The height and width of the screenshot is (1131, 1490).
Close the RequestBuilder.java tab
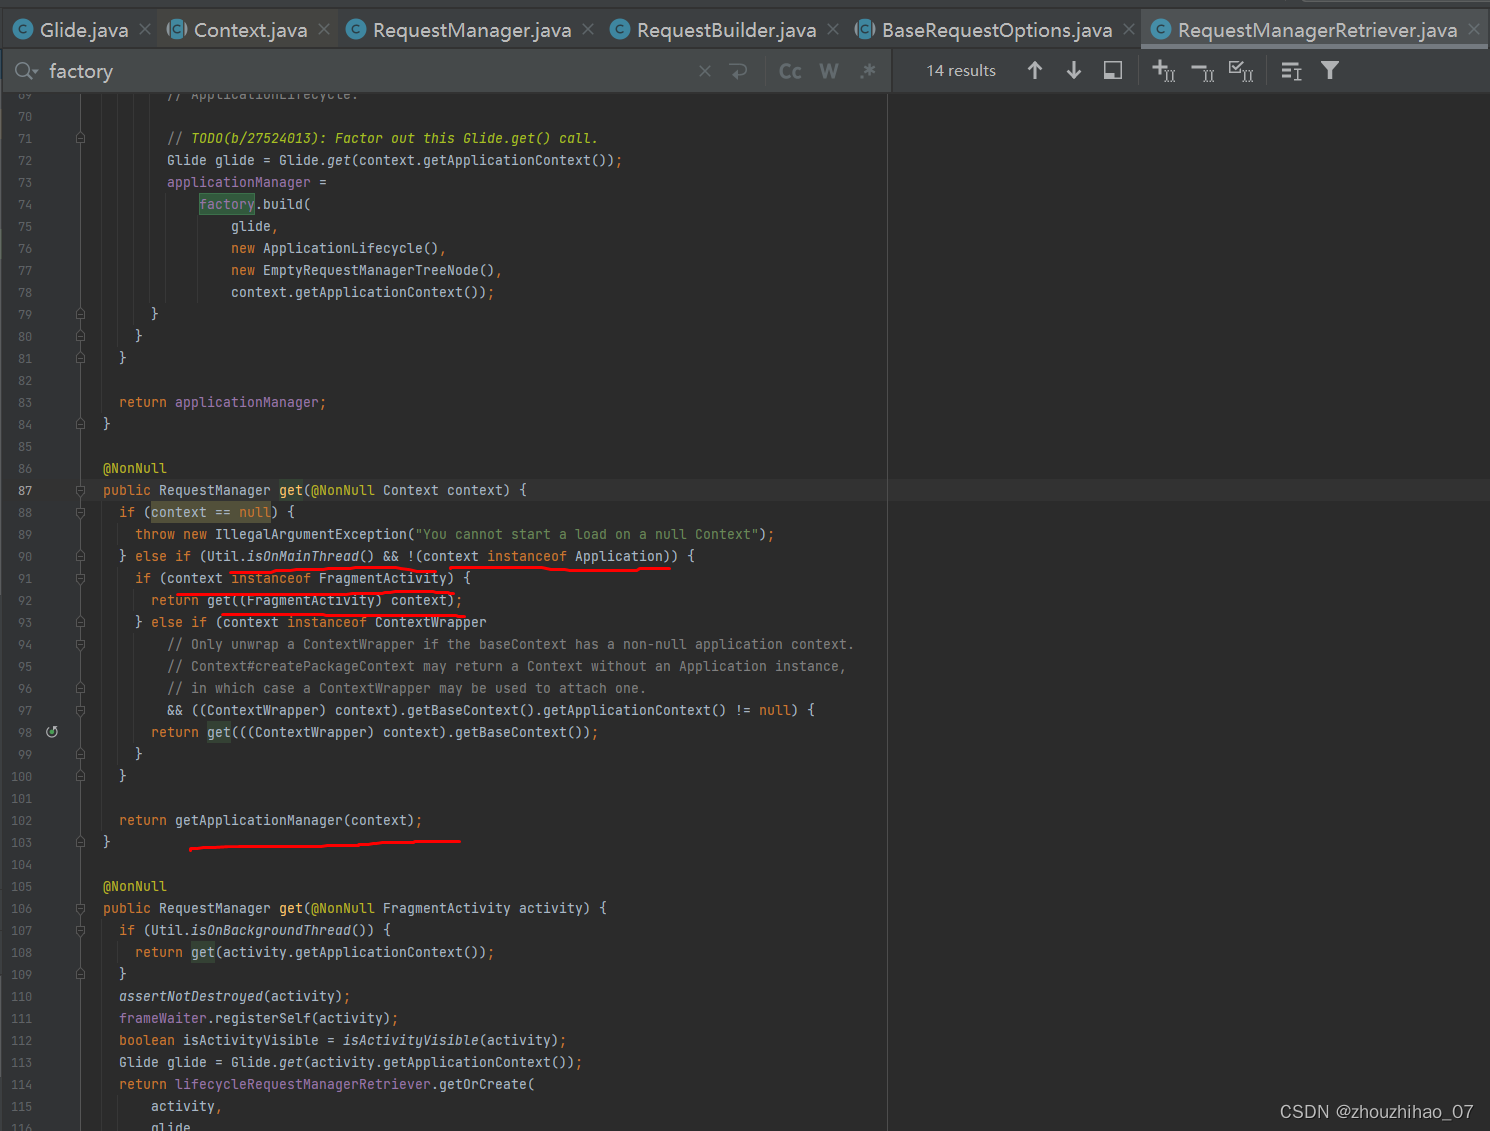pyautogui.click(x=833, y=30)
